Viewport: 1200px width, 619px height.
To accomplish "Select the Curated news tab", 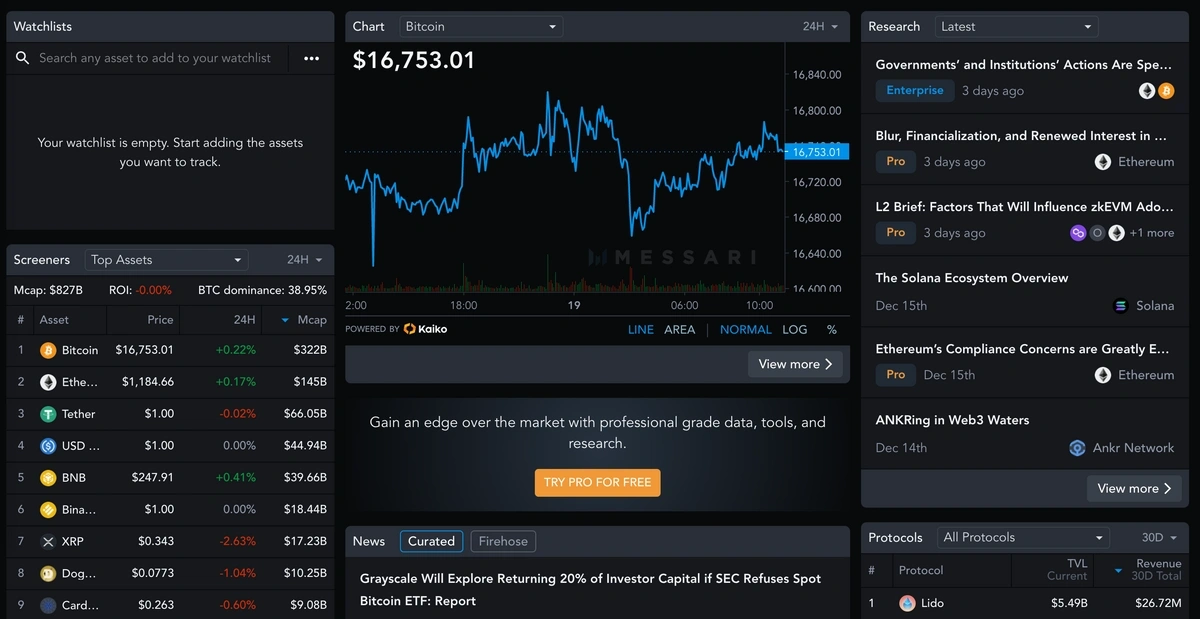I will coord(431,541).
